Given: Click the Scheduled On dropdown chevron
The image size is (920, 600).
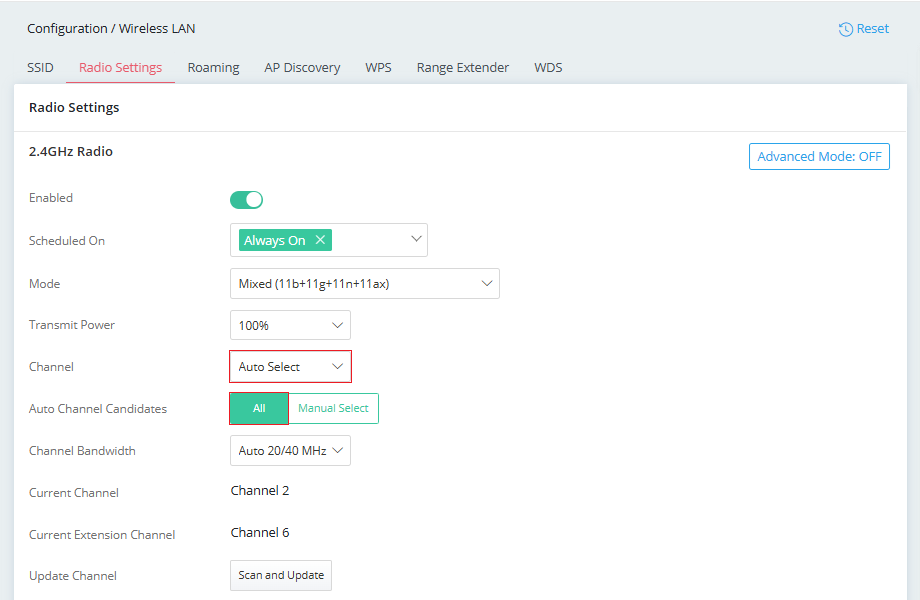Looking at the screenshot, I should click(x=416, y=239).
